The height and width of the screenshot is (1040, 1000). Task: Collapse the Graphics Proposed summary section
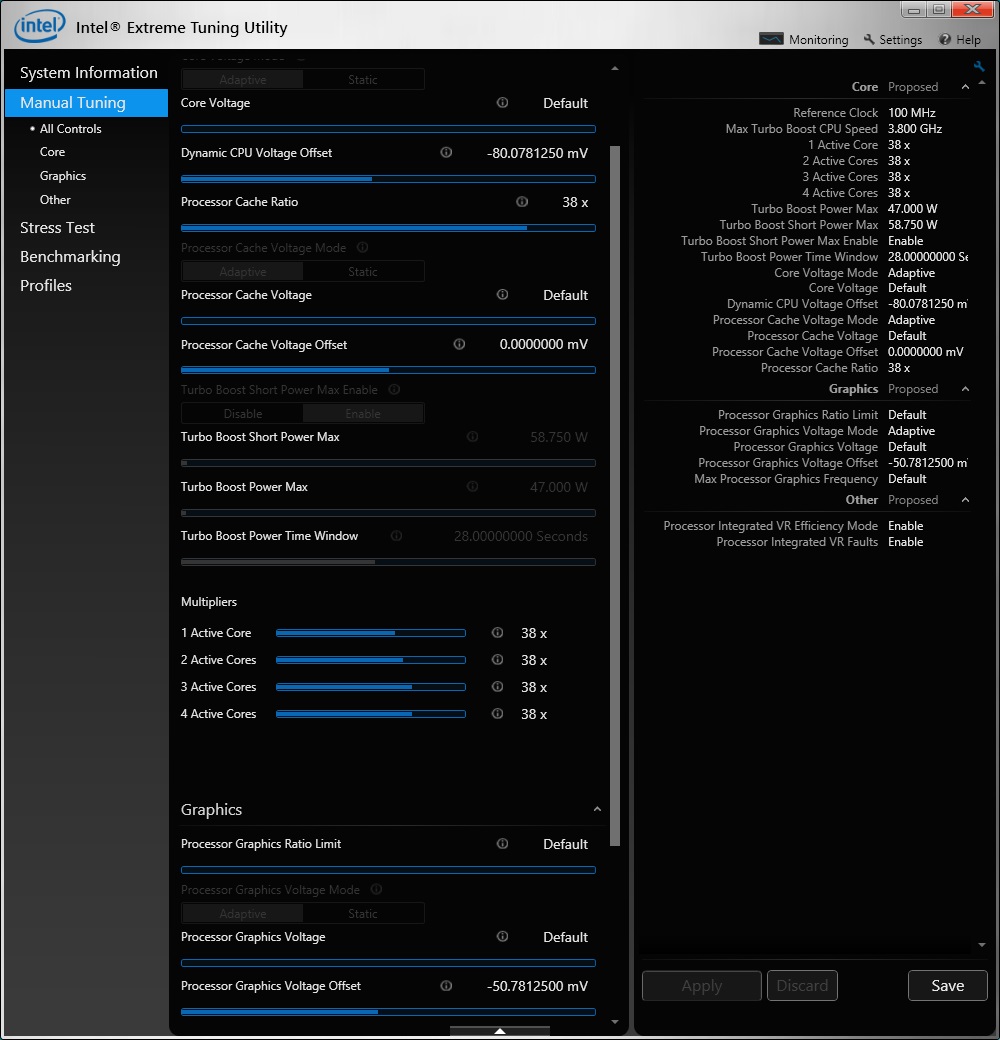coord(966,389)
